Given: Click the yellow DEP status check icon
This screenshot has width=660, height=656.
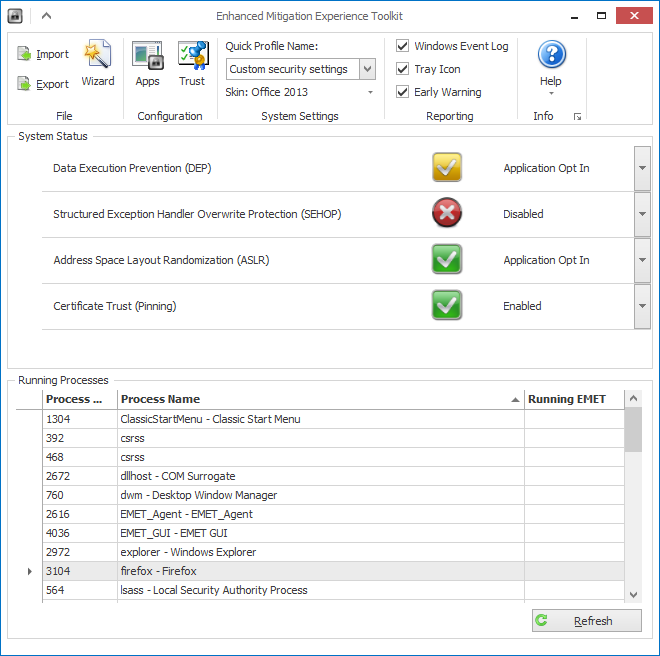Looking at the screenshot, I should [x=447, y=168].
